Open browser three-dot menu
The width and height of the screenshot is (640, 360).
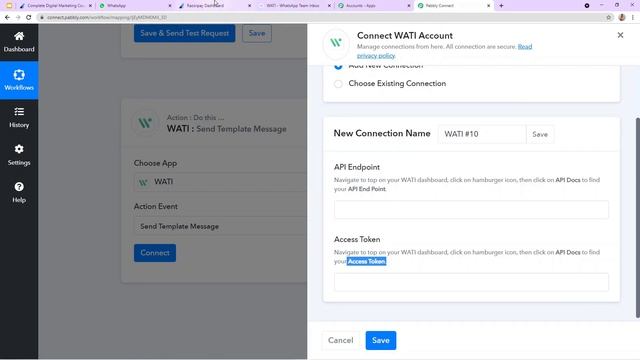pos(633,18)
